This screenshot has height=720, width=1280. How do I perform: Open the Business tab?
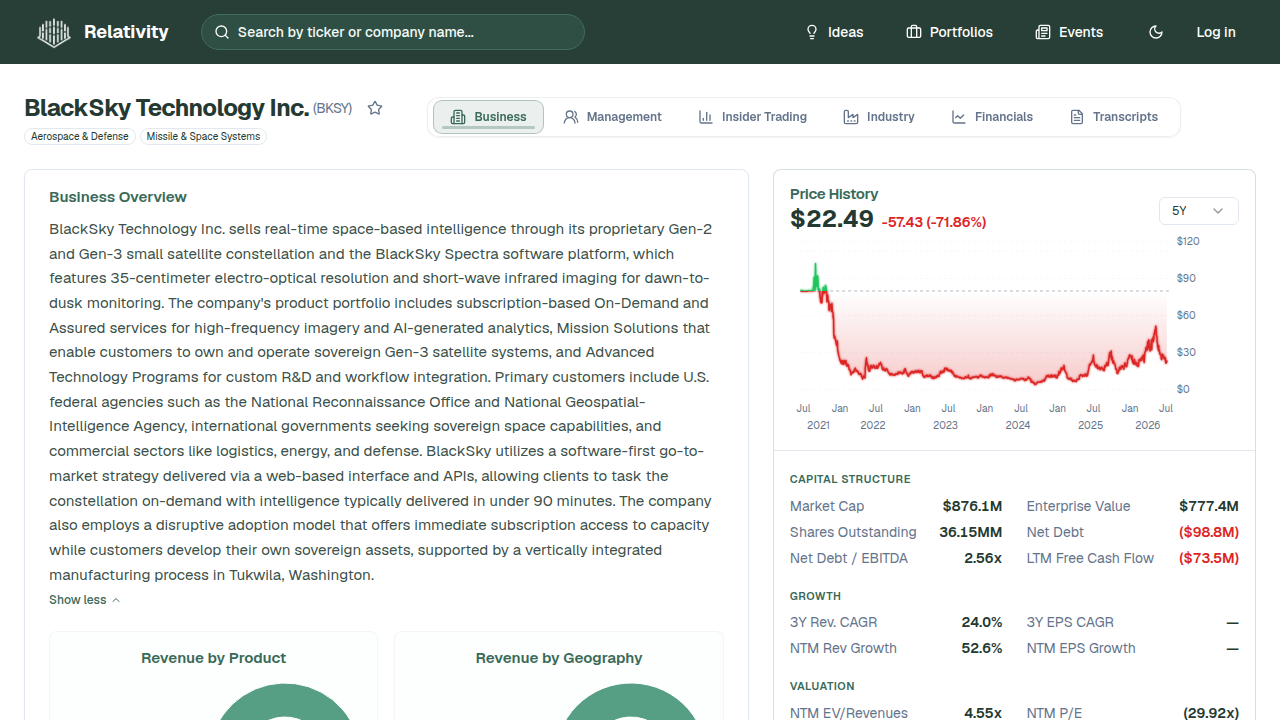tap(488, 117)
